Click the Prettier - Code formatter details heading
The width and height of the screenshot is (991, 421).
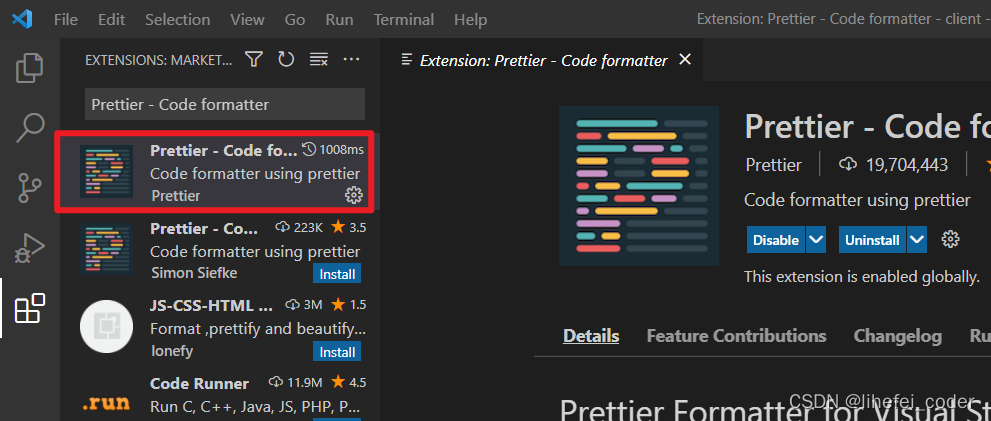867,127
